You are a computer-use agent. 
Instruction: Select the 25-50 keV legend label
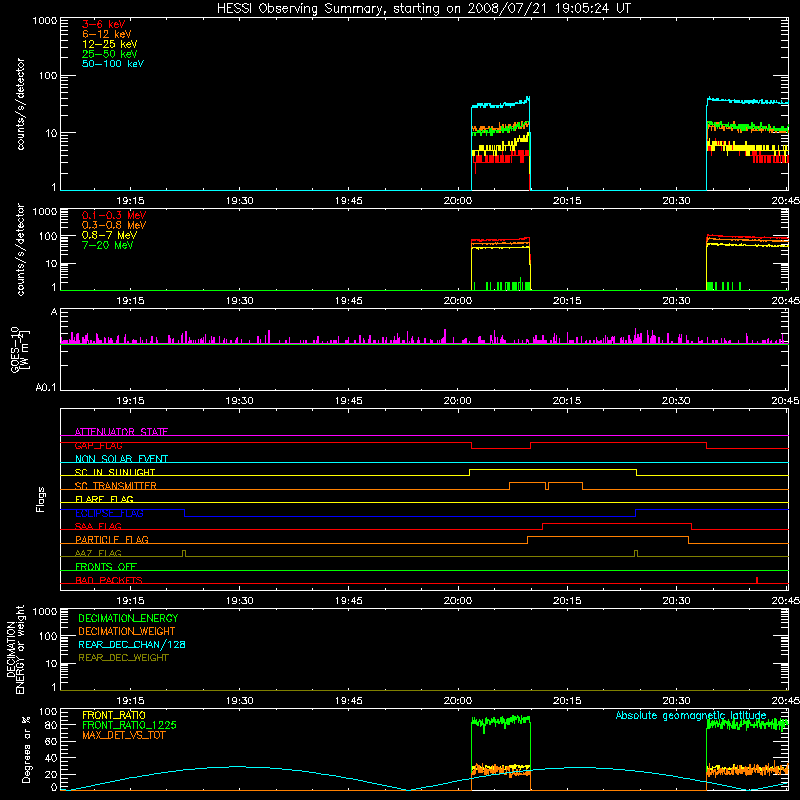click(110, 54)
